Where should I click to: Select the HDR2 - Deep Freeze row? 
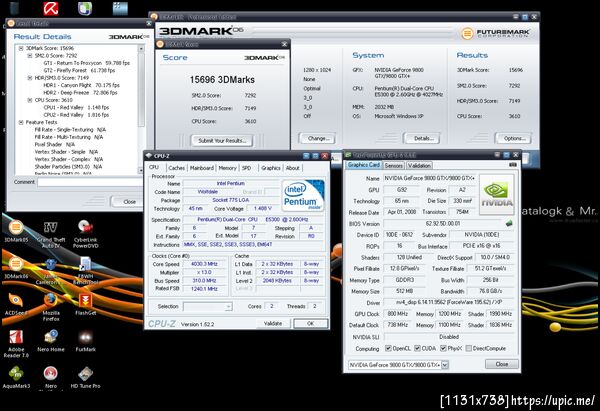80,93
